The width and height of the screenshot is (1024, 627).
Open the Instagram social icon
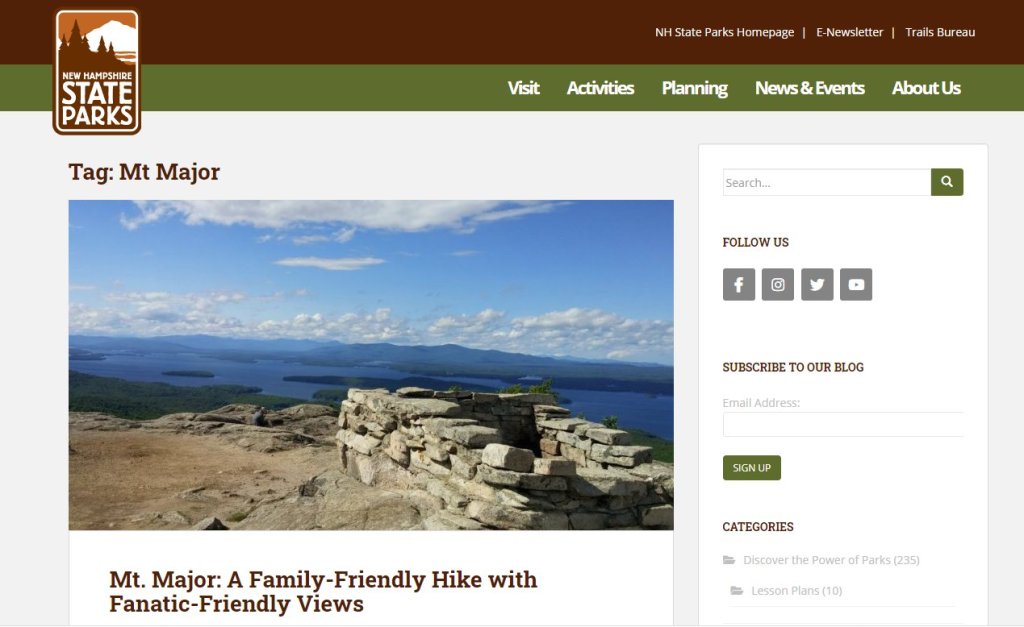pyautogui.click(x=778, y=285)
